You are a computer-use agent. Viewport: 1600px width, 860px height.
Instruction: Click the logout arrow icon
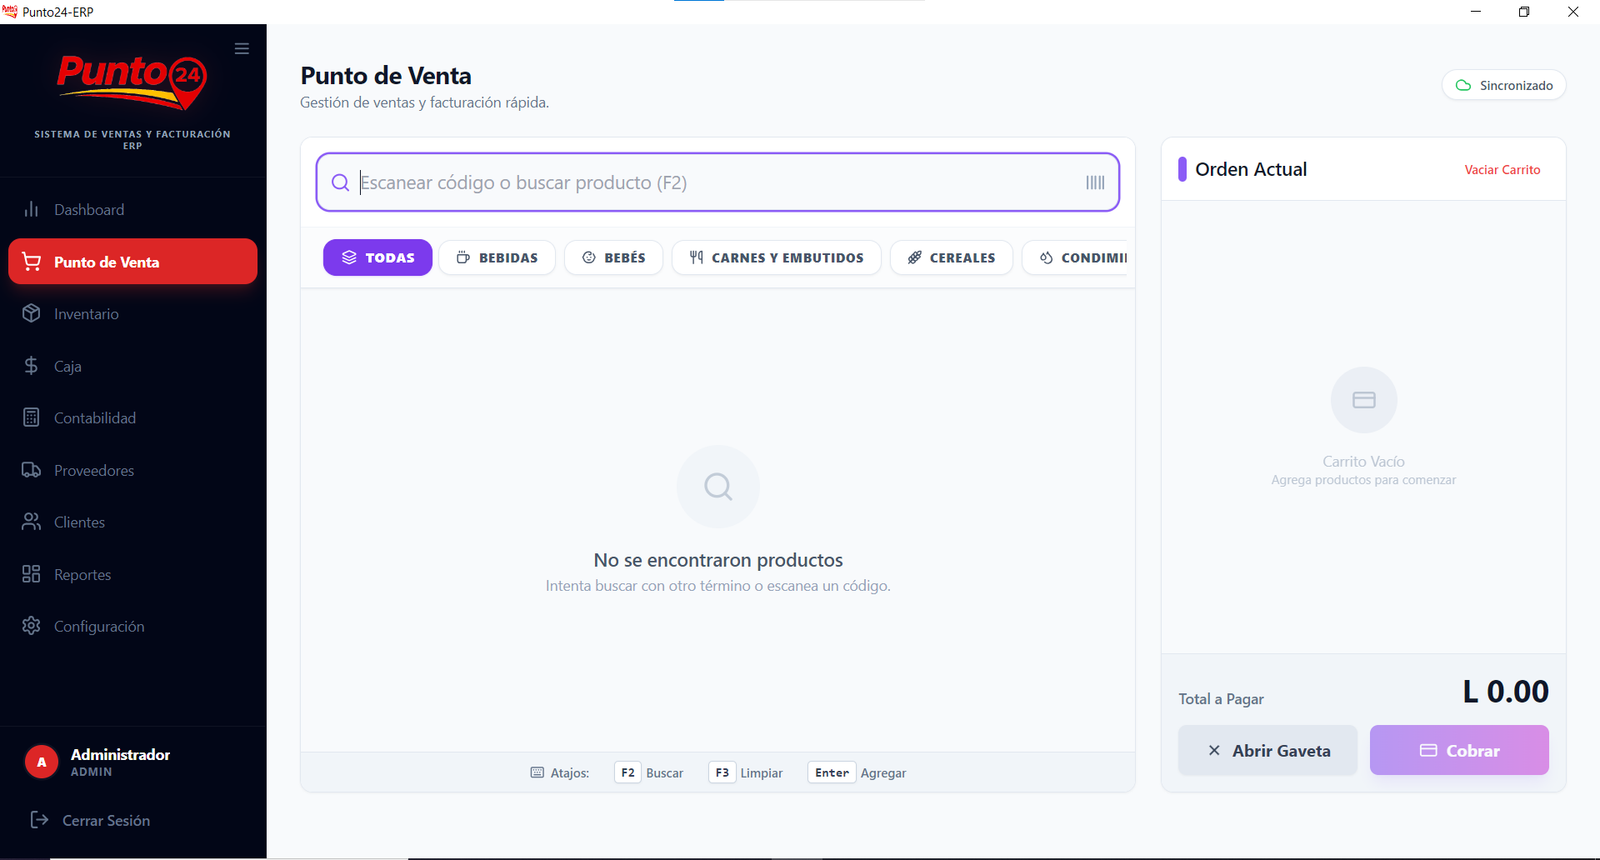tap(39, 820)
